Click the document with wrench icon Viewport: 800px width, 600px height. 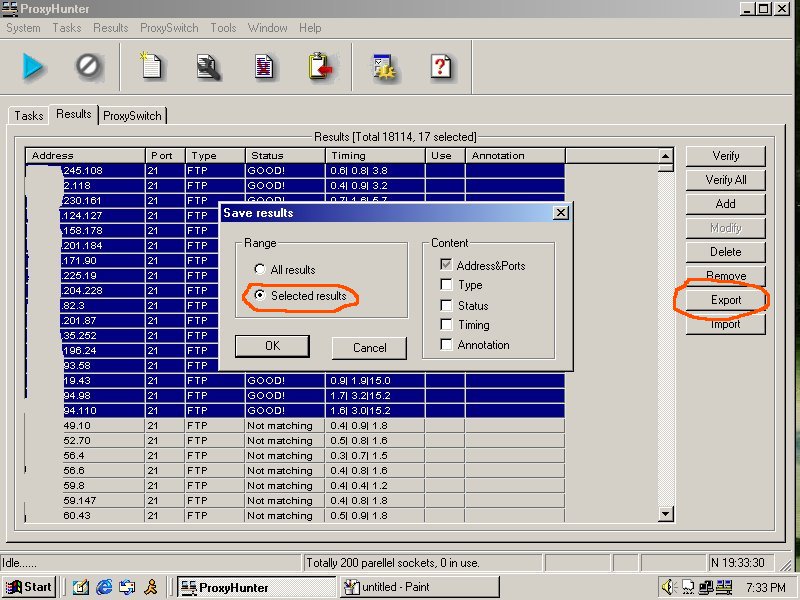208,67
